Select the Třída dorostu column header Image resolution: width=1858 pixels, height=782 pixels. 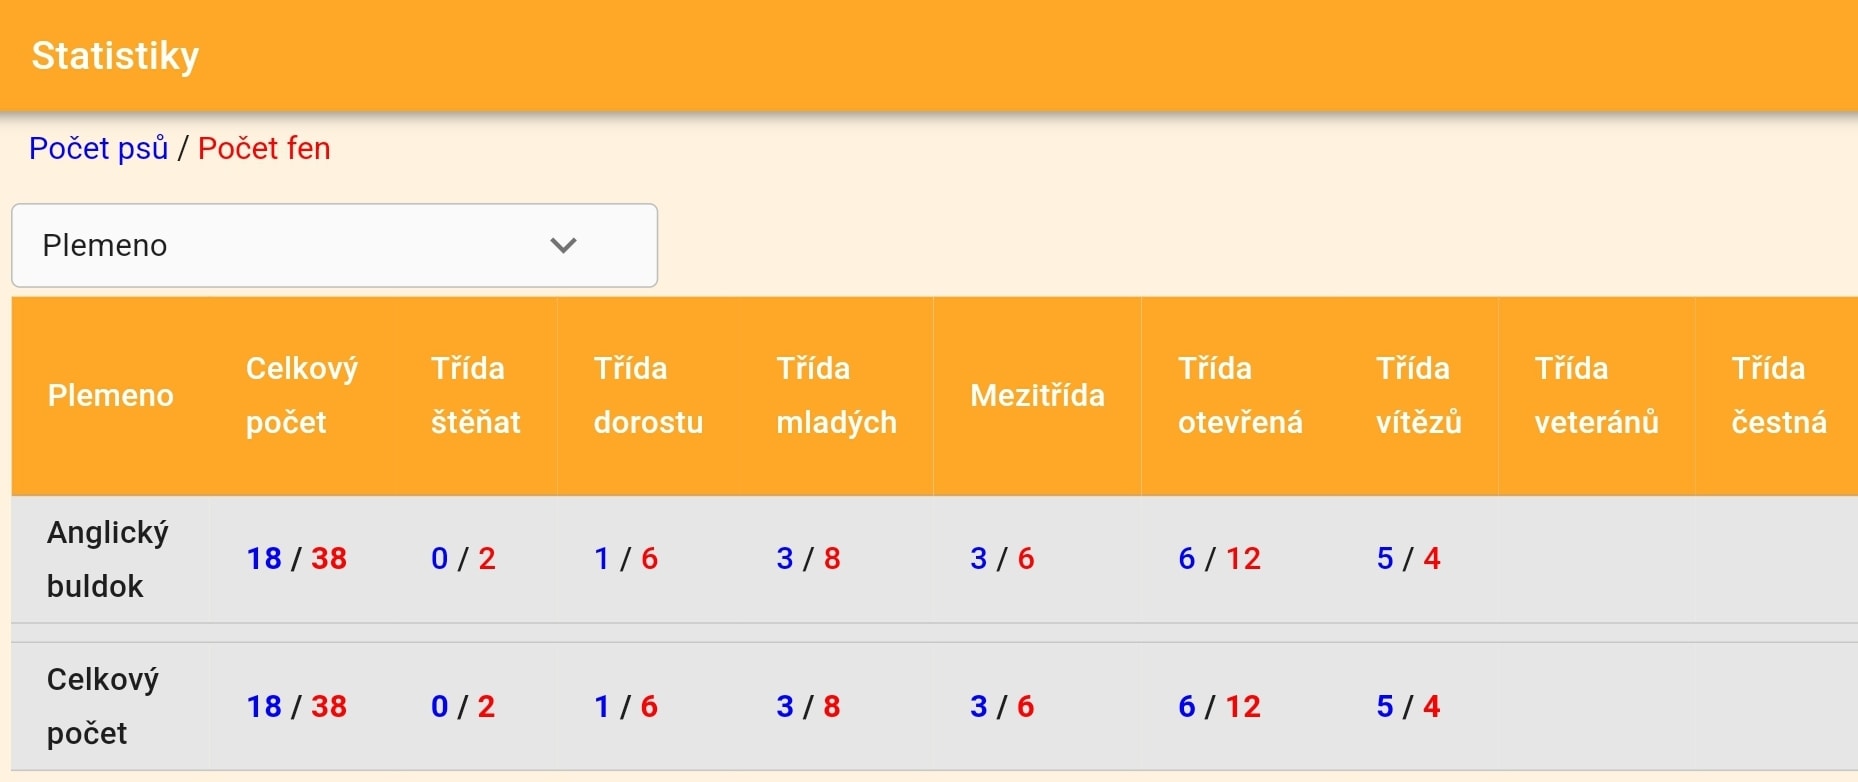[648, 395]
